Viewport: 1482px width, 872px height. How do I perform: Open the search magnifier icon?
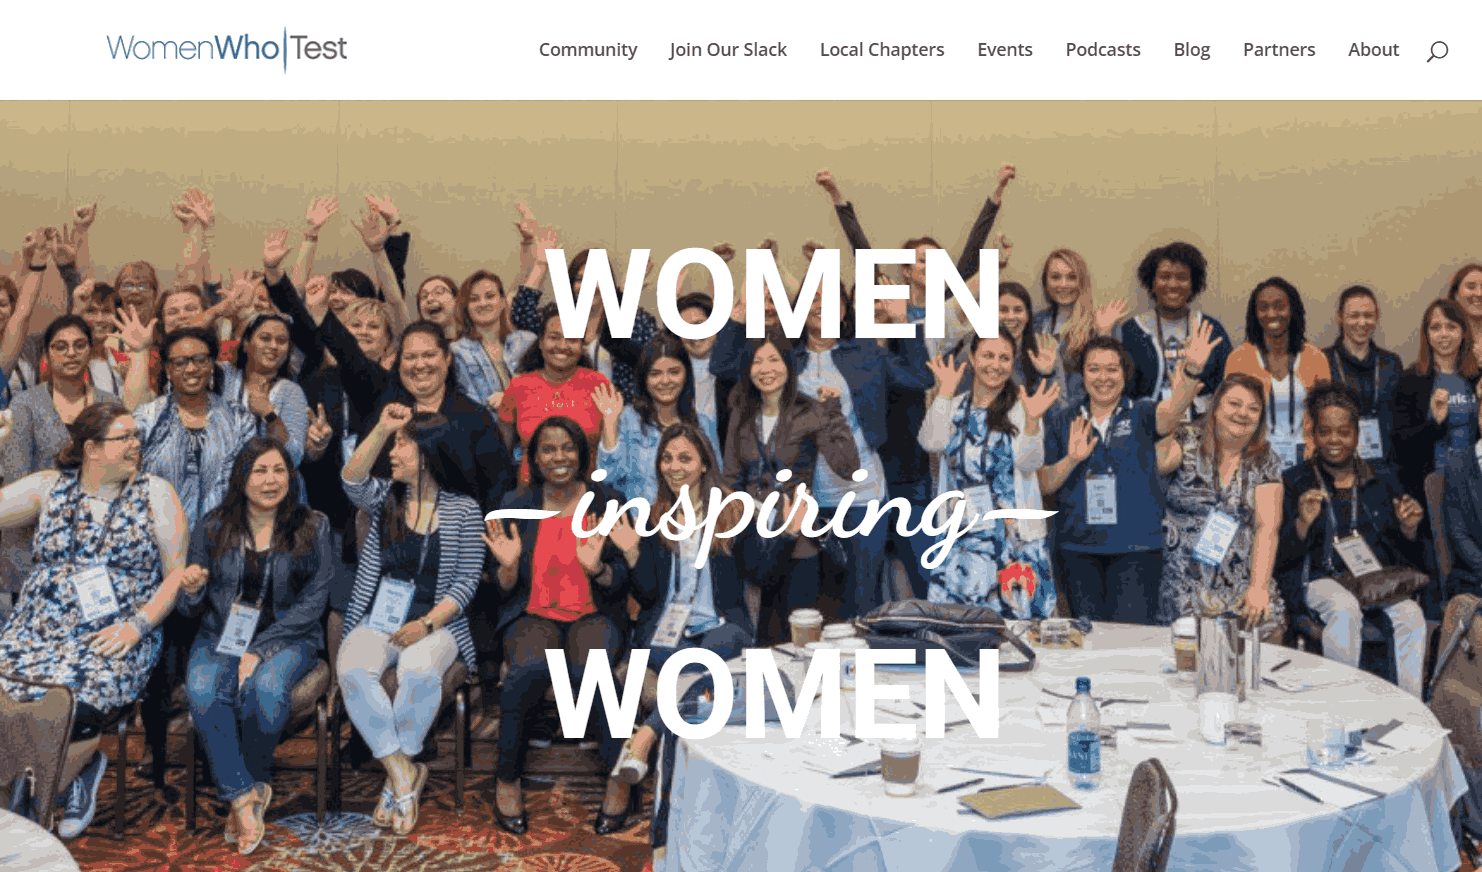(1437, 51)
